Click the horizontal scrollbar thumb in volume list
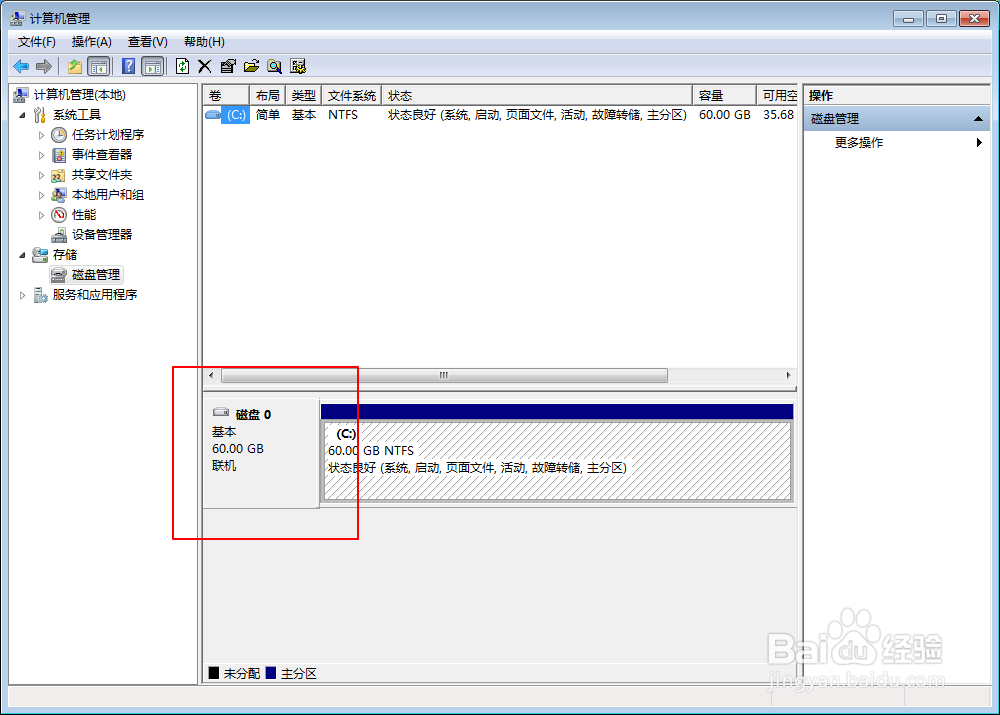 click(x=444, y=376)
